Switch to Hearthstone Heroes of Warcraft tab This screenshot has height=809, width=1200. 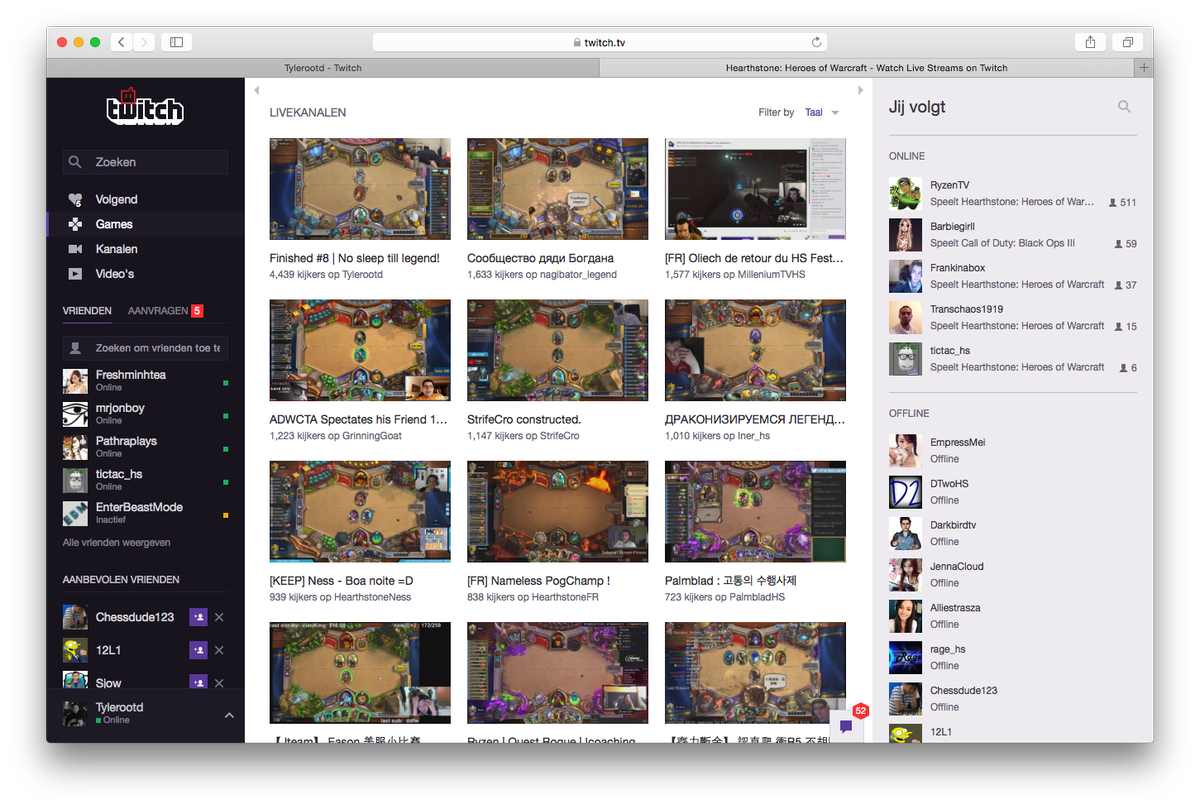click(866, 68)
